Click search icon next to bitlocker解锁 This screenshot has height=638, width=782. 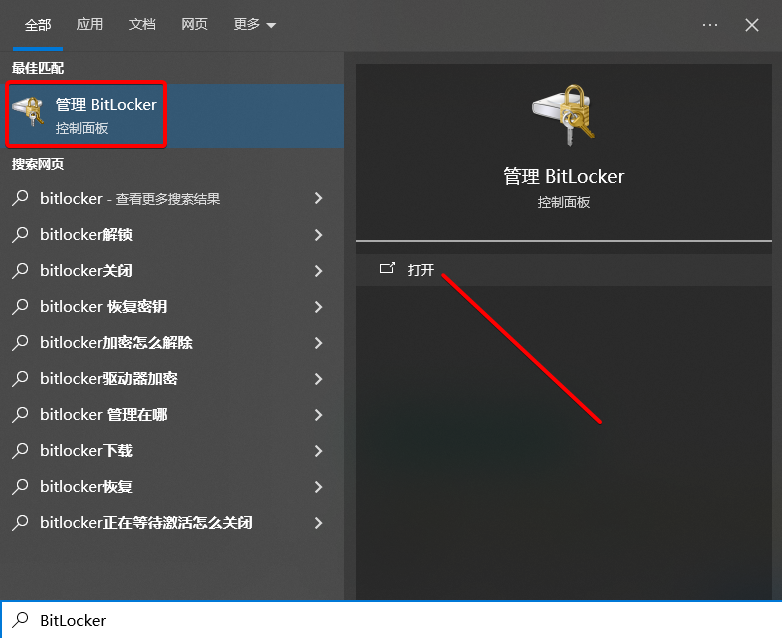point(20,234)
